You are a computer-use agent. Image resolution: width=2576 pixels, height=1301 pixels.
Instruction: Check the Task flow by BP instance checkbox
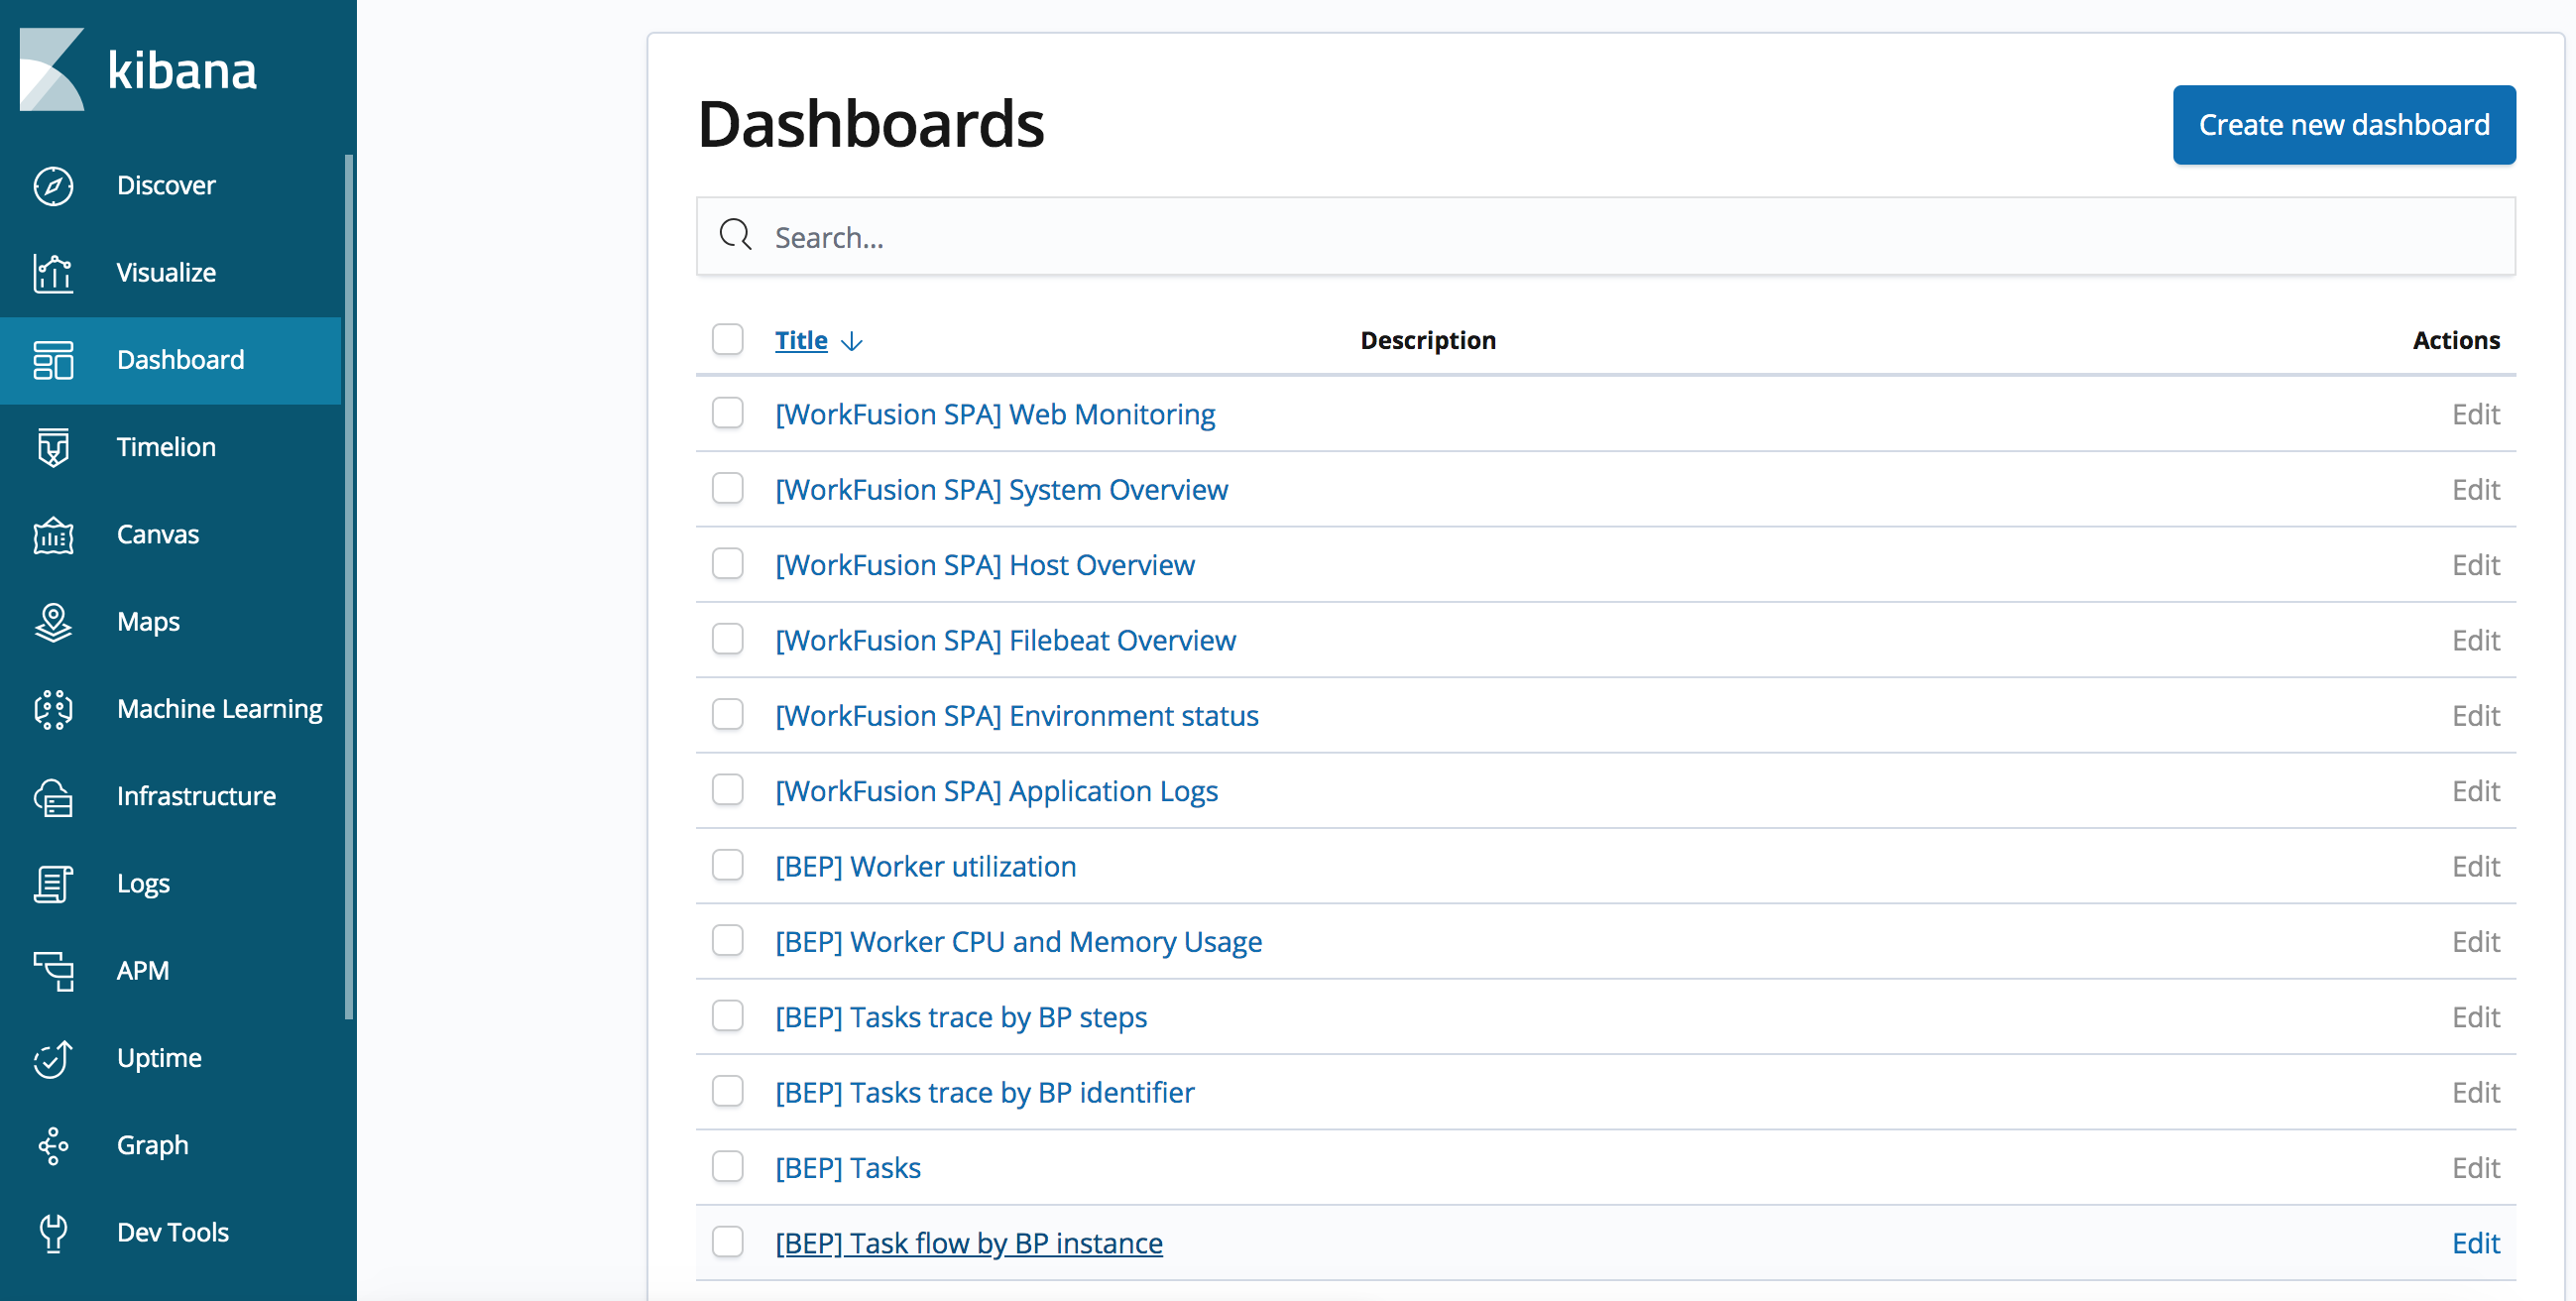click(728, 1241)
